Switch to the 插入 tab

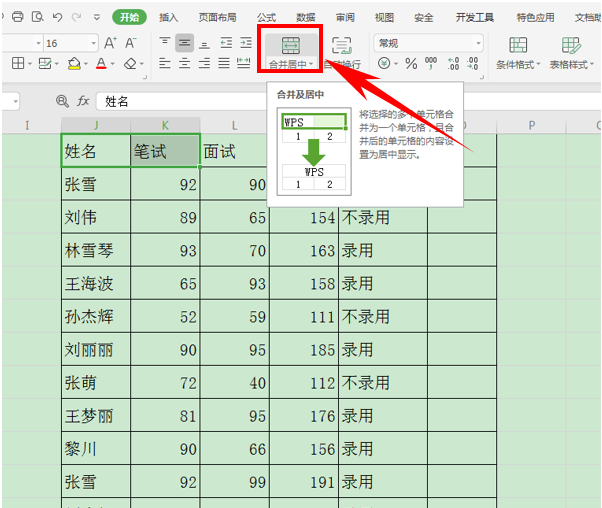tap(169, 17)
